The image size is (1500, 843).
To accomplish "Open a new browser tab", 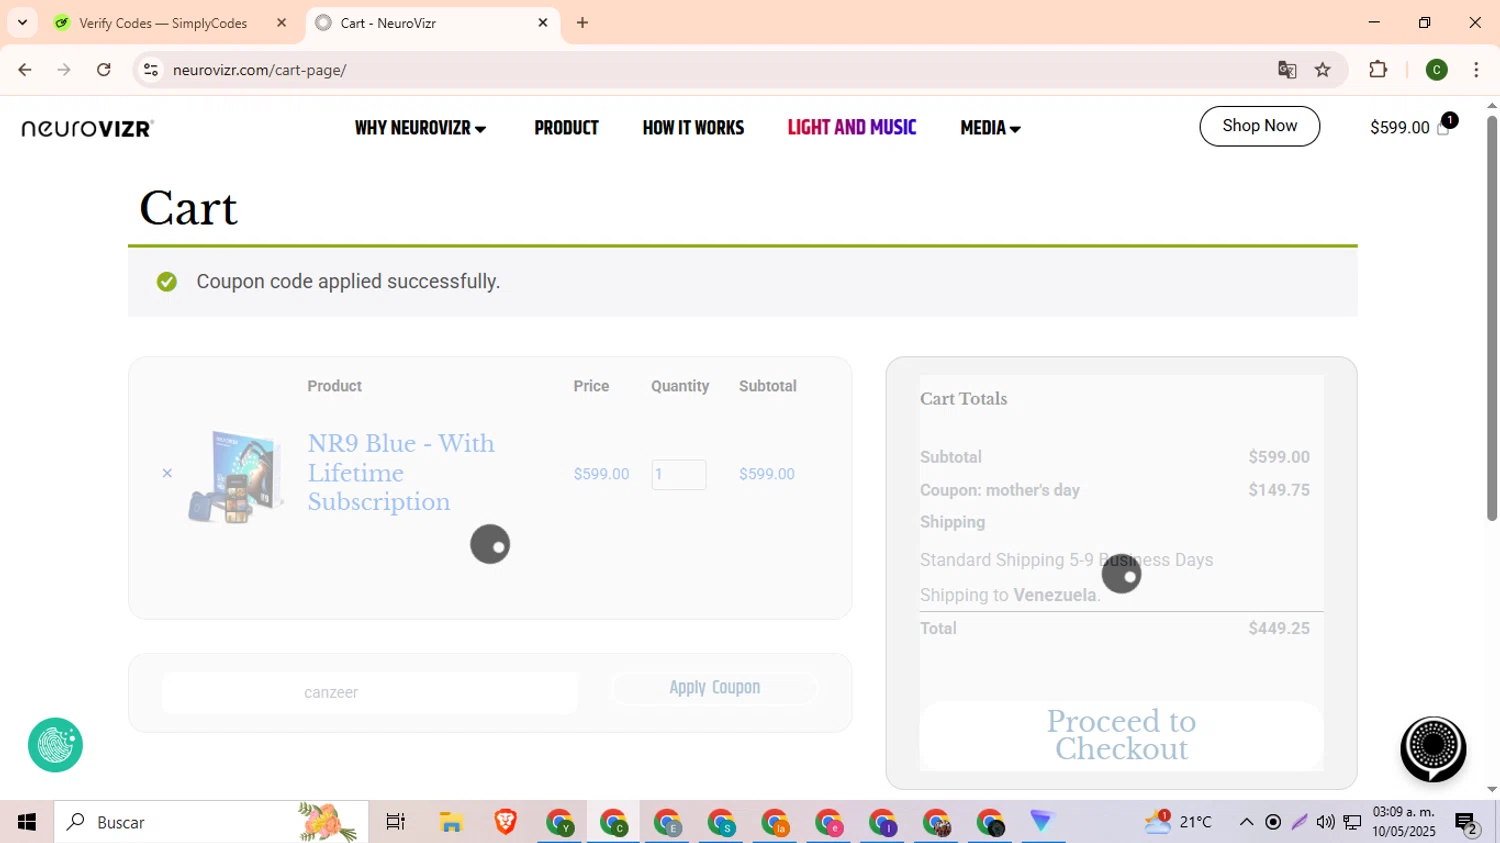I will (582, 23).
